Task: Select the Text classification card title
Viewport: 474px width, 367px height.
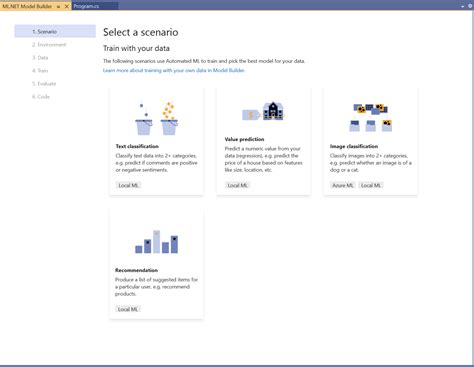Action: tap(137, 146)
